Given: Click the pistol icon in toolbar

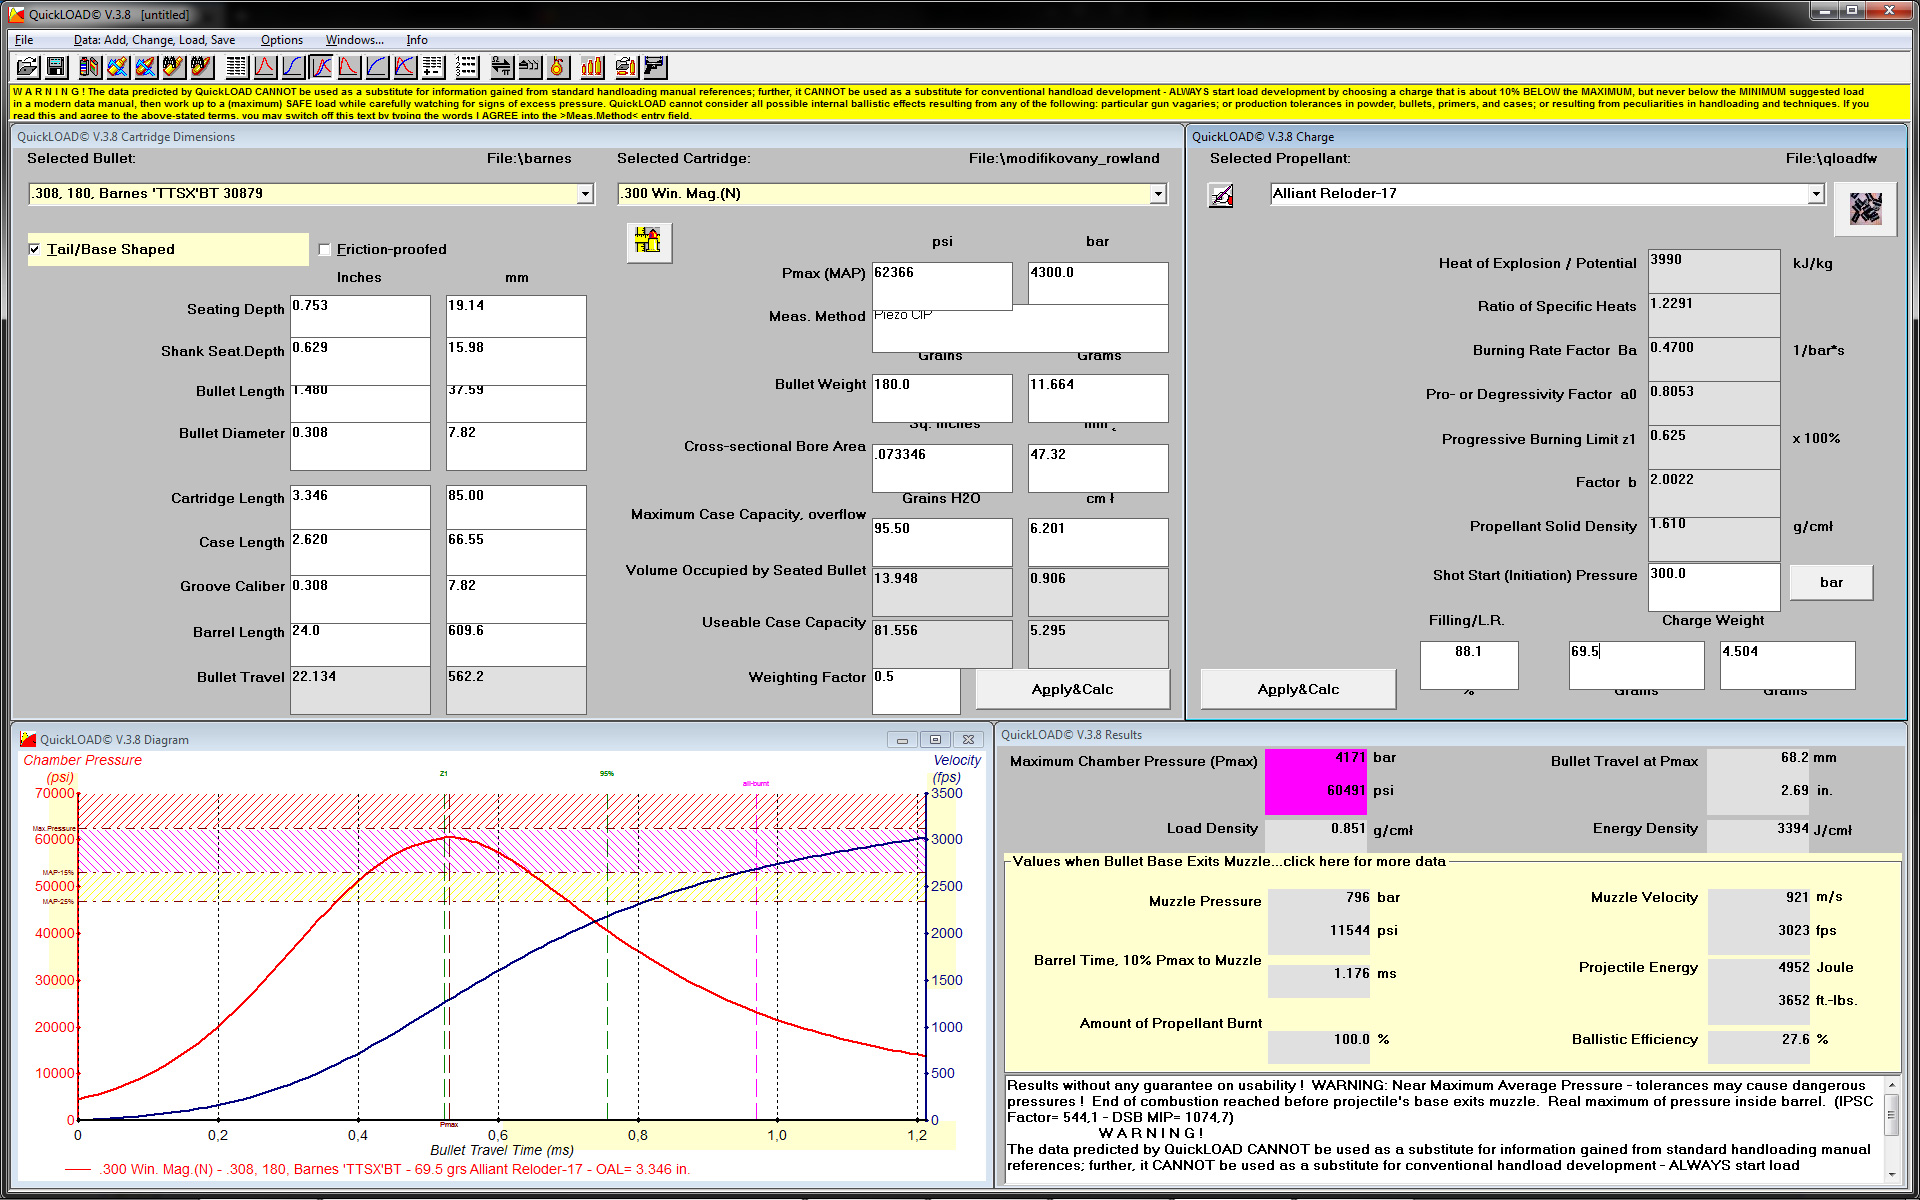Looking at the screenshot, I should 654,67.
